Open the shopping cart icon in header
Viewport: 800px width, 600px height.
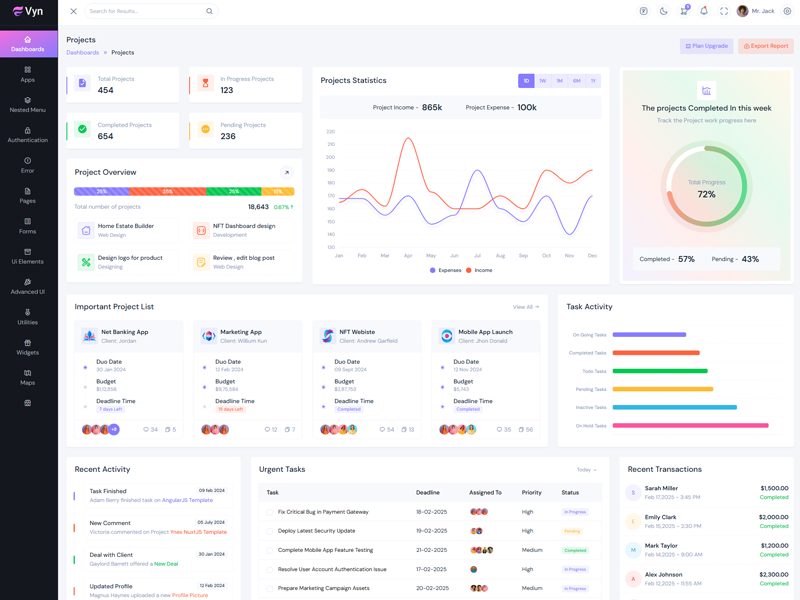click(x=684, y=11)
